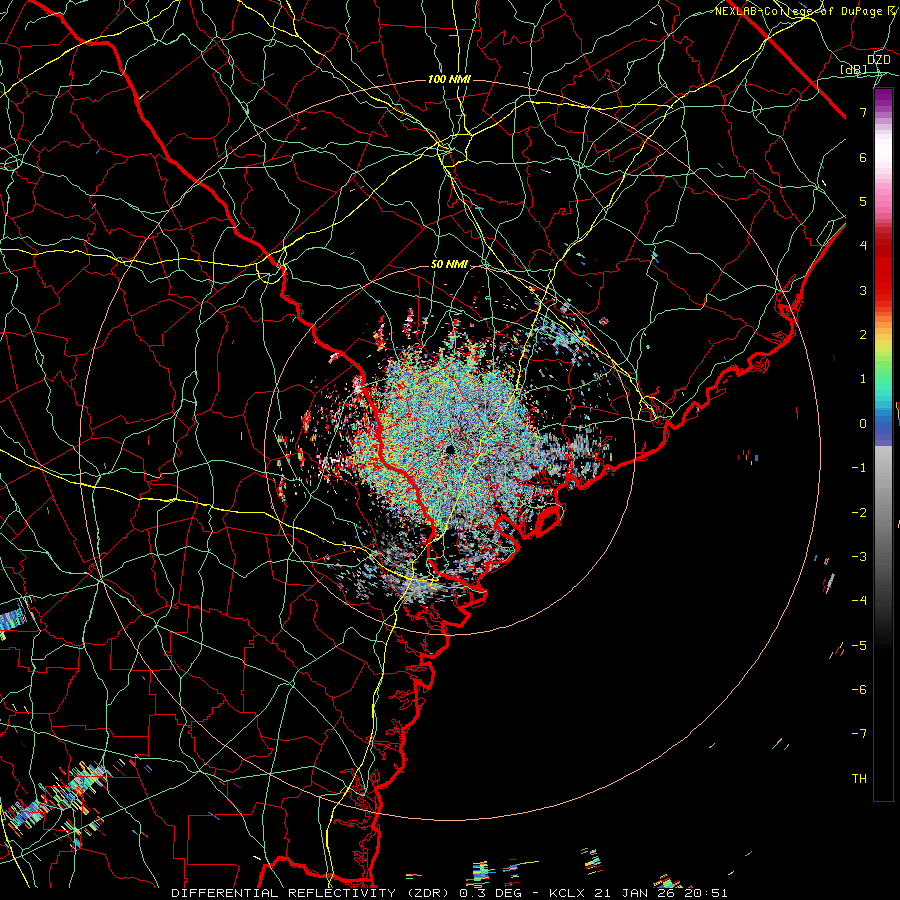The width and height of the screenshot is (900, 900).
Task: Click the "0" value on the color scale
Action: pos(863,424)
